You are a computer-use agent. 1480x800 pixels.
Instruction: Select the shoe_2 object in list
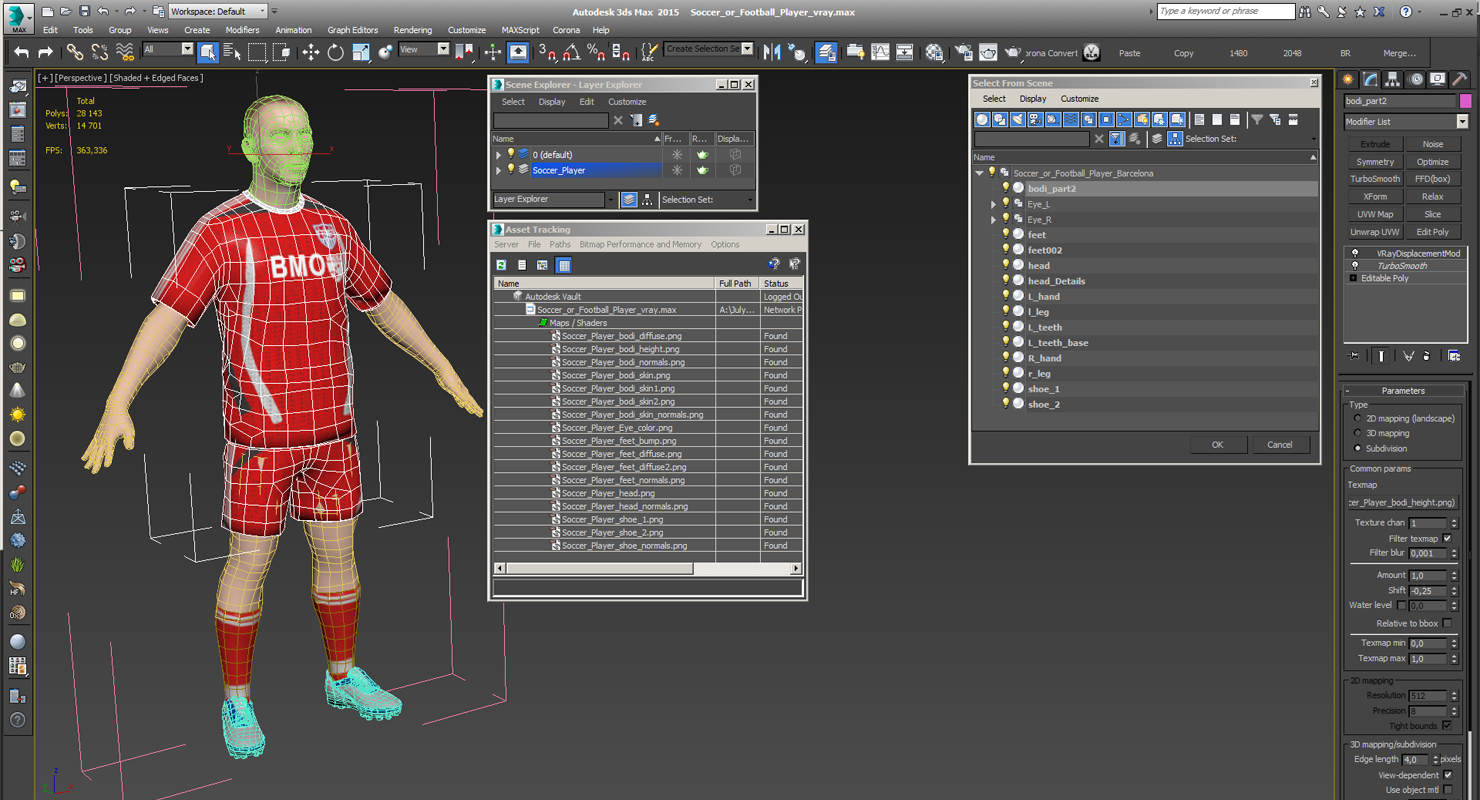pos(1044,404)
